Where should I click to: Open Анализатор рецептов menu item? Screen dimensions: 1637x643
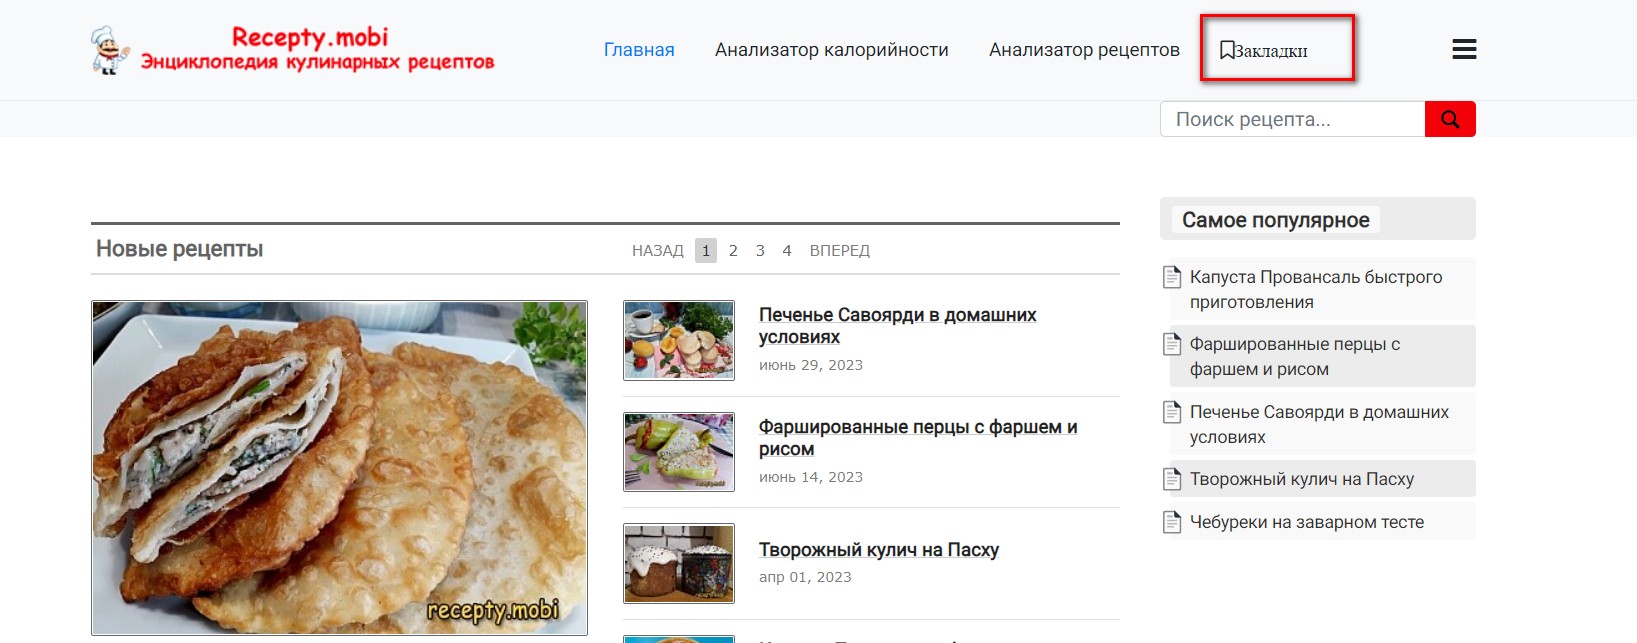1084,50
